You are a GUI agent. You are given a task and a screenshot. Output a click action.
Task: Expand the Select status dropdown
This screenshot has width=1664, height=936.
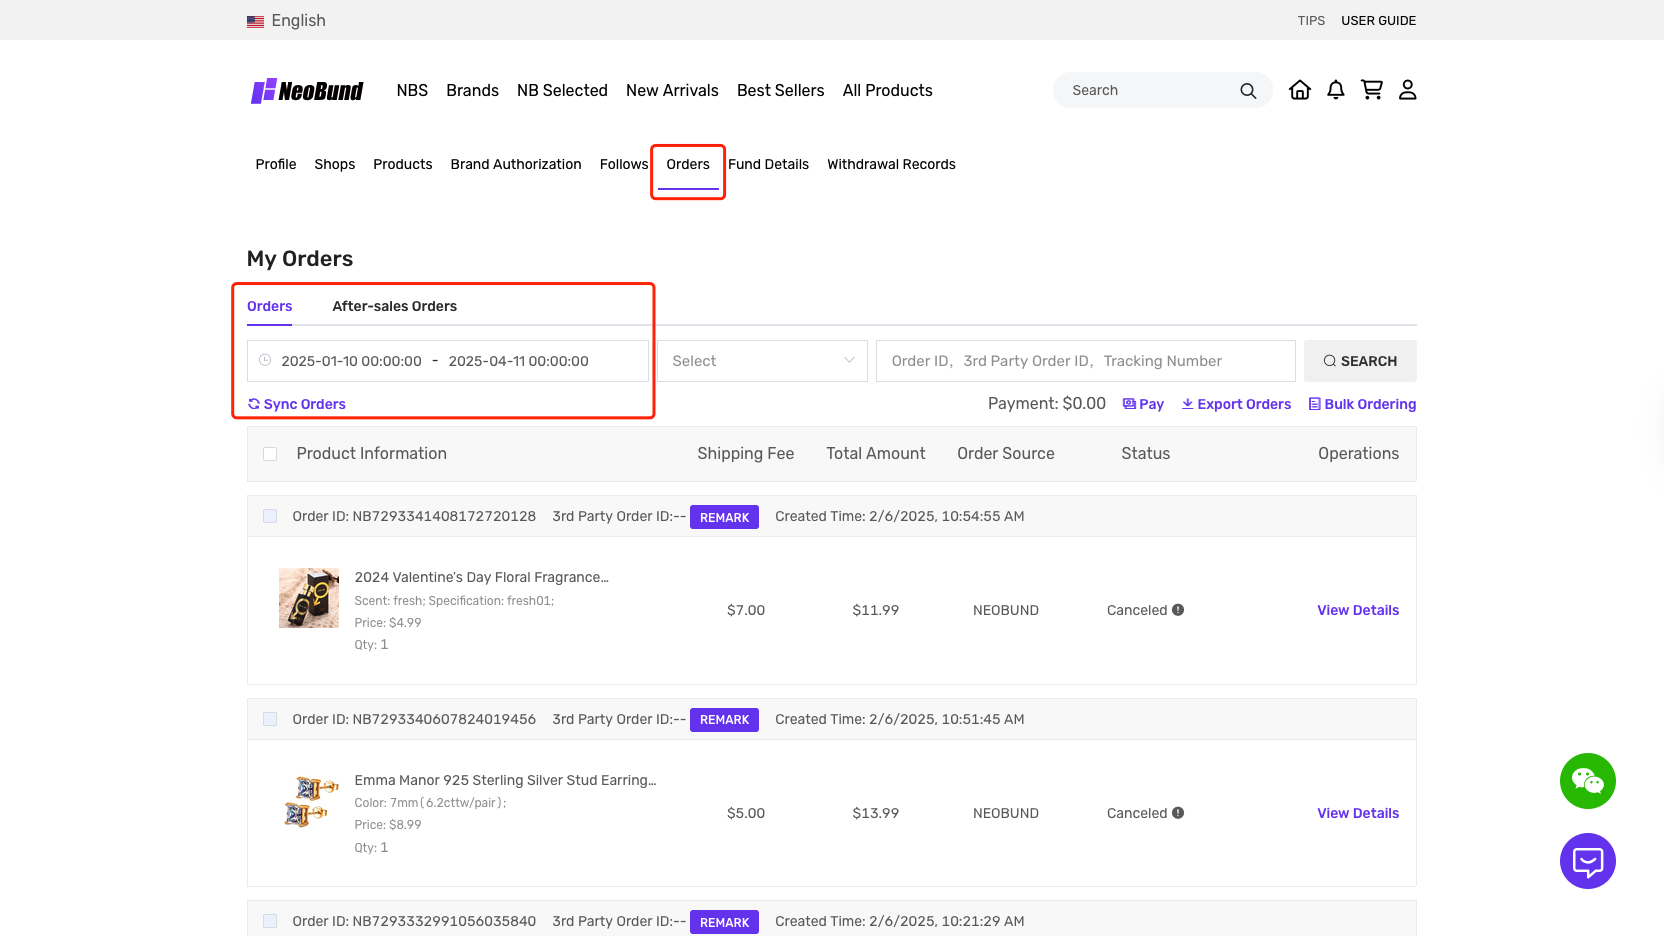pos(762,361)
